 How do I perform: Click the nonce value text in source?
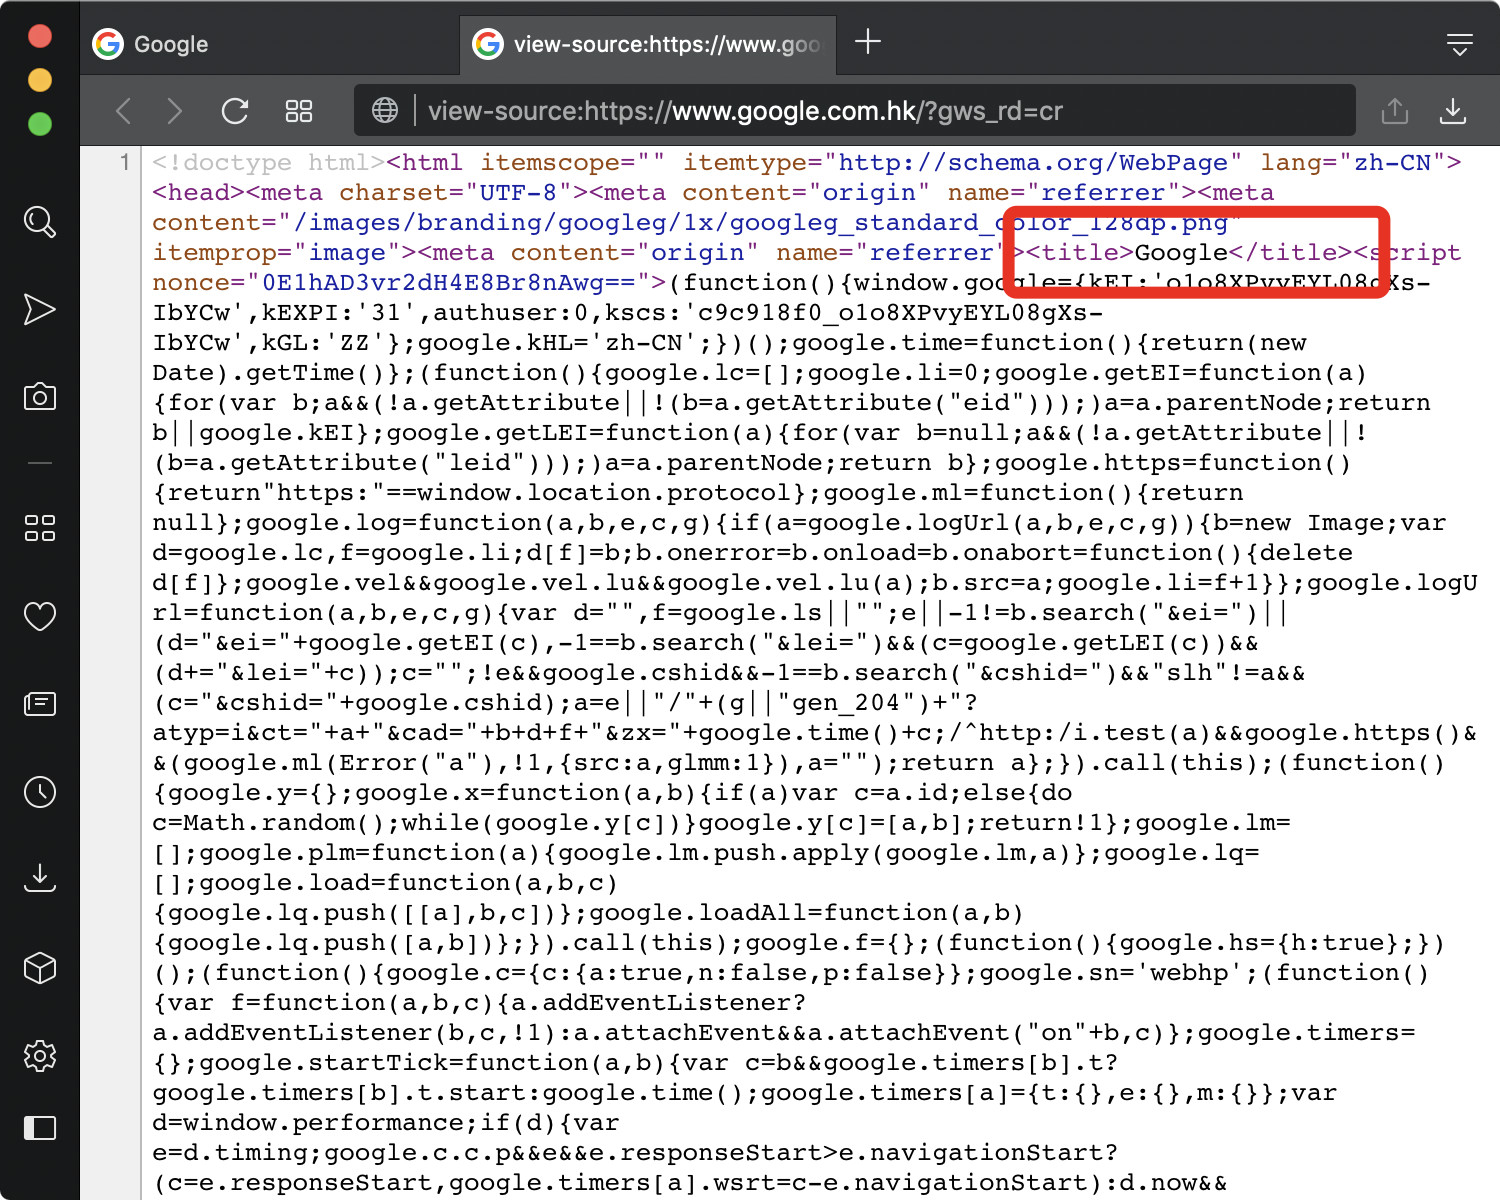449,282
